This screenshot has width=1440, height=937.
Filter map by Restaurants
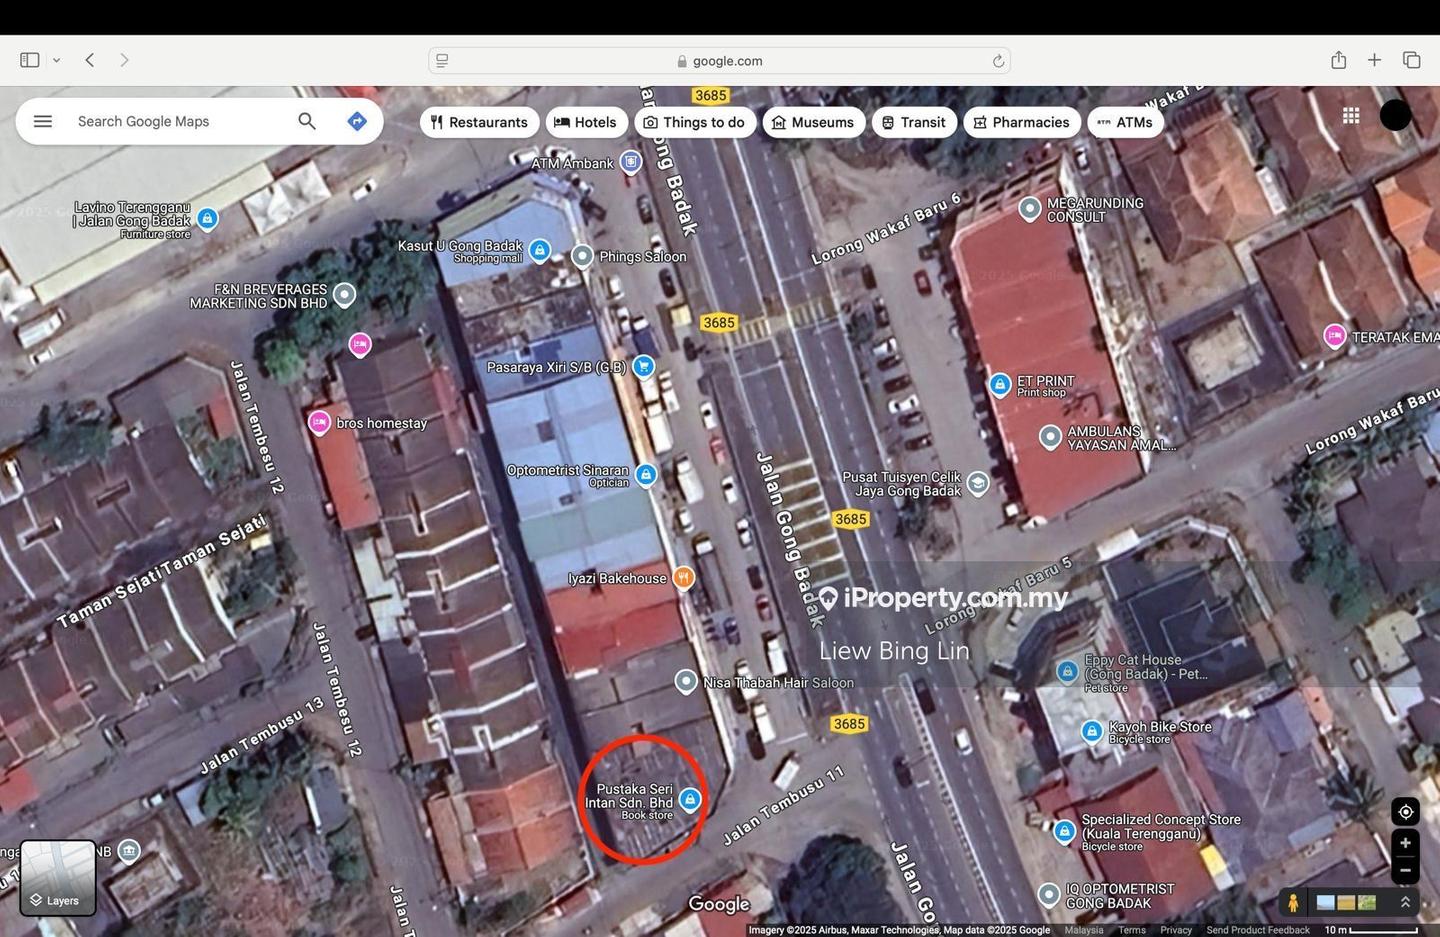click(x=479, y=122)
